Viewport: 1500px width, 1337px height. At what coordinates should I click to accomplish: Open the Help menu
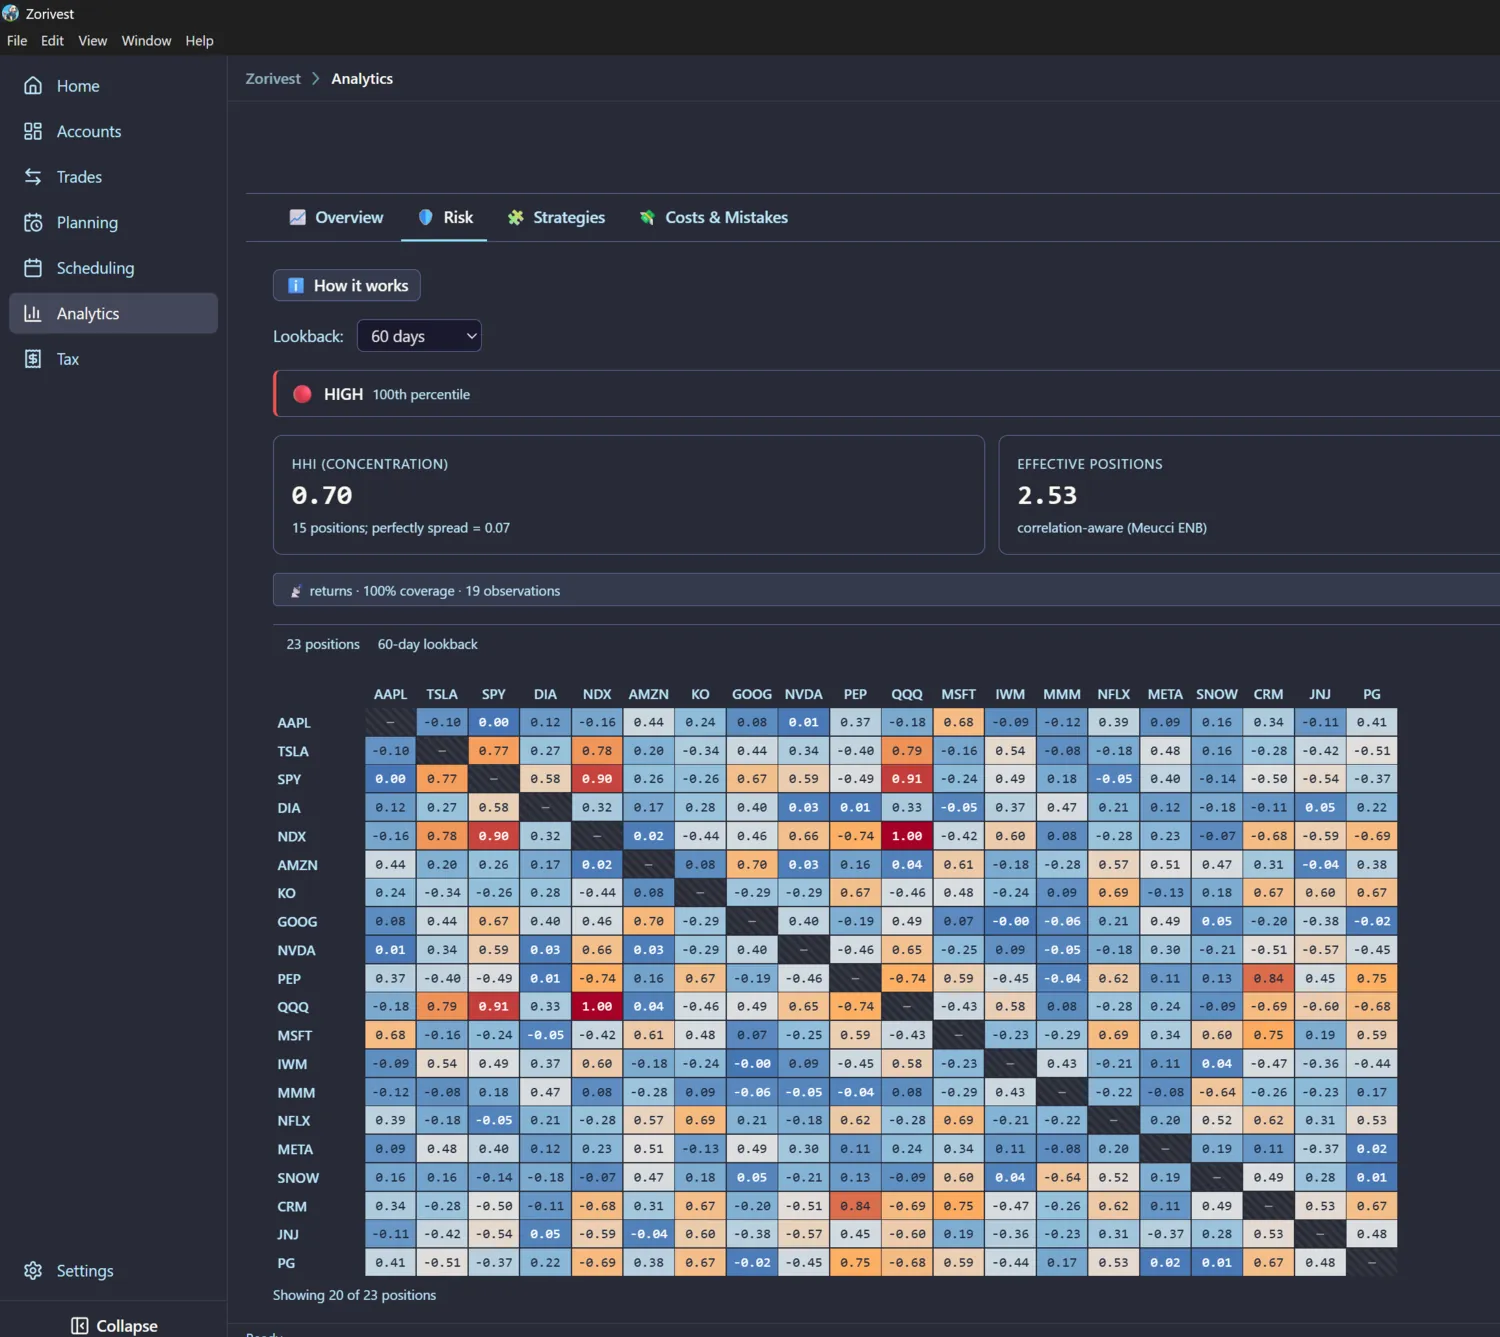coord(199,41)
